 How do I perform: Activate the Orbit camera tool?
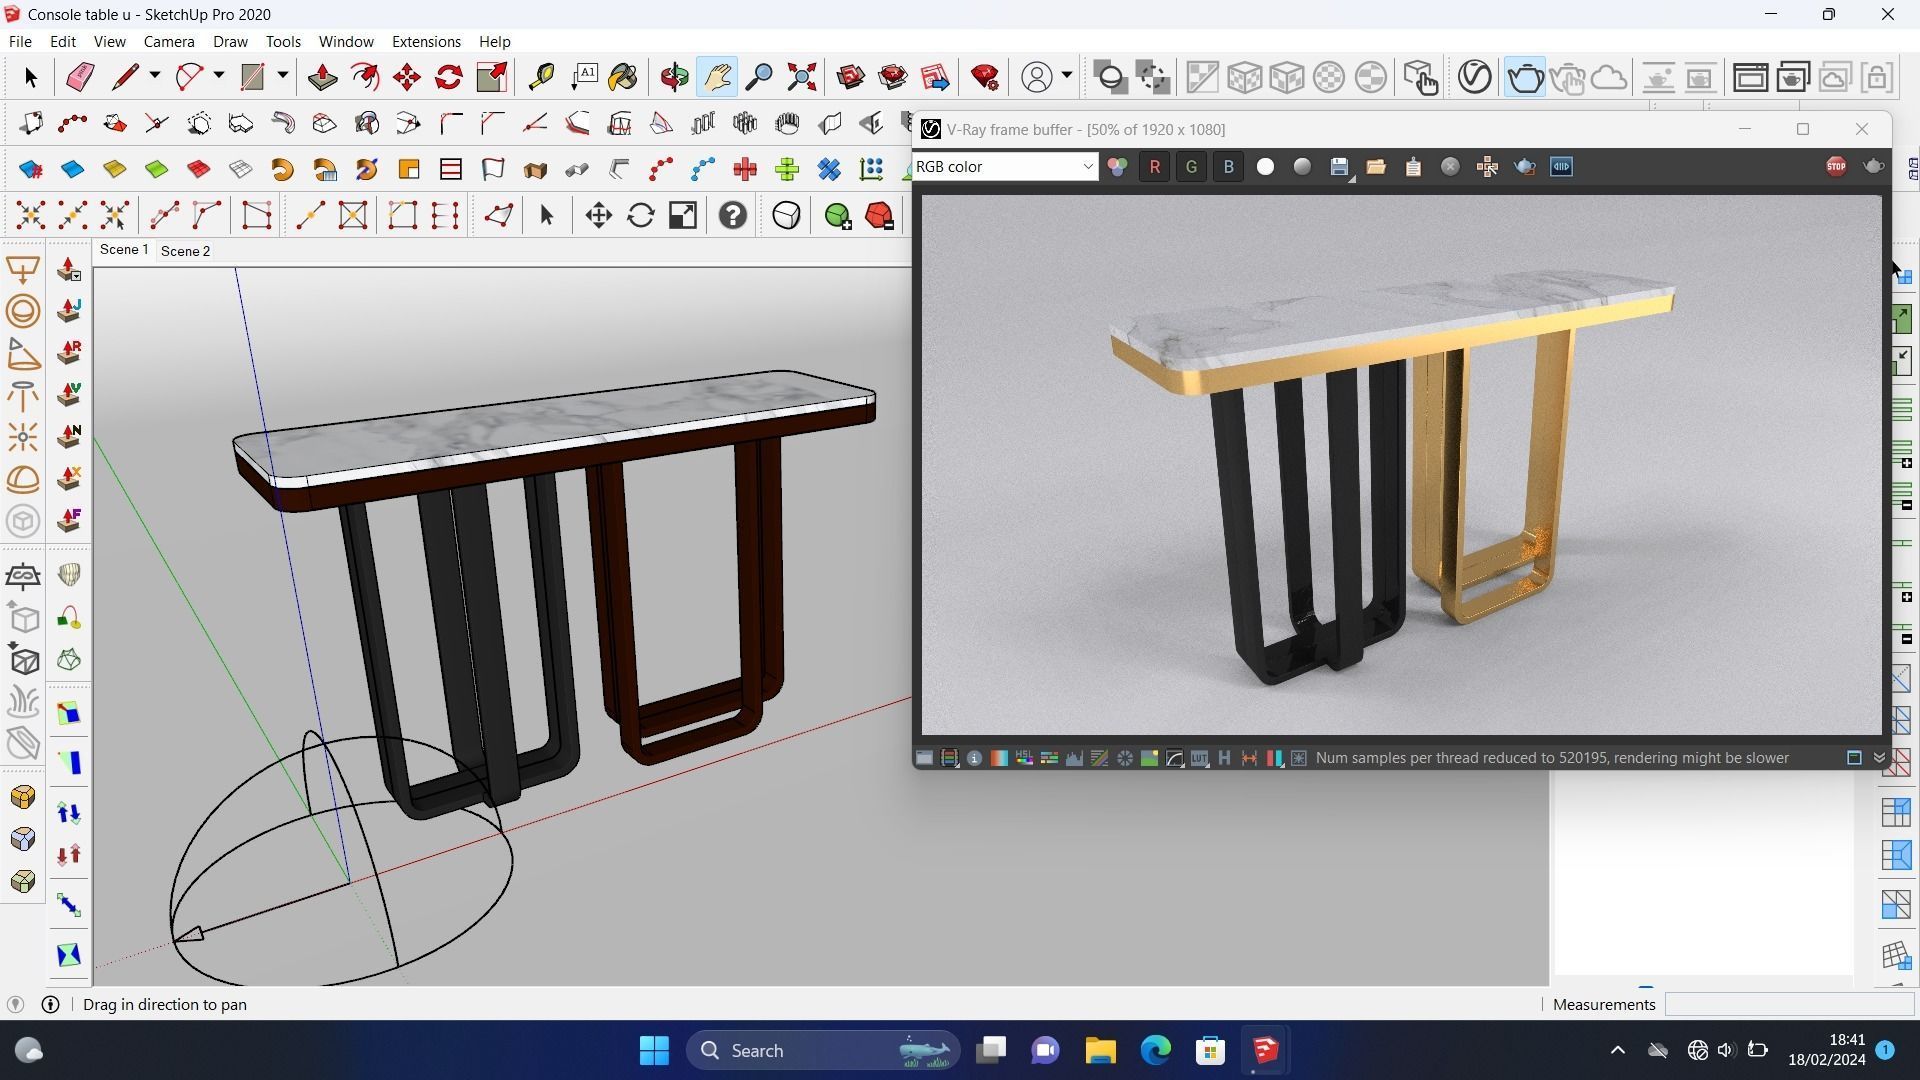click(x=675, y=77)
